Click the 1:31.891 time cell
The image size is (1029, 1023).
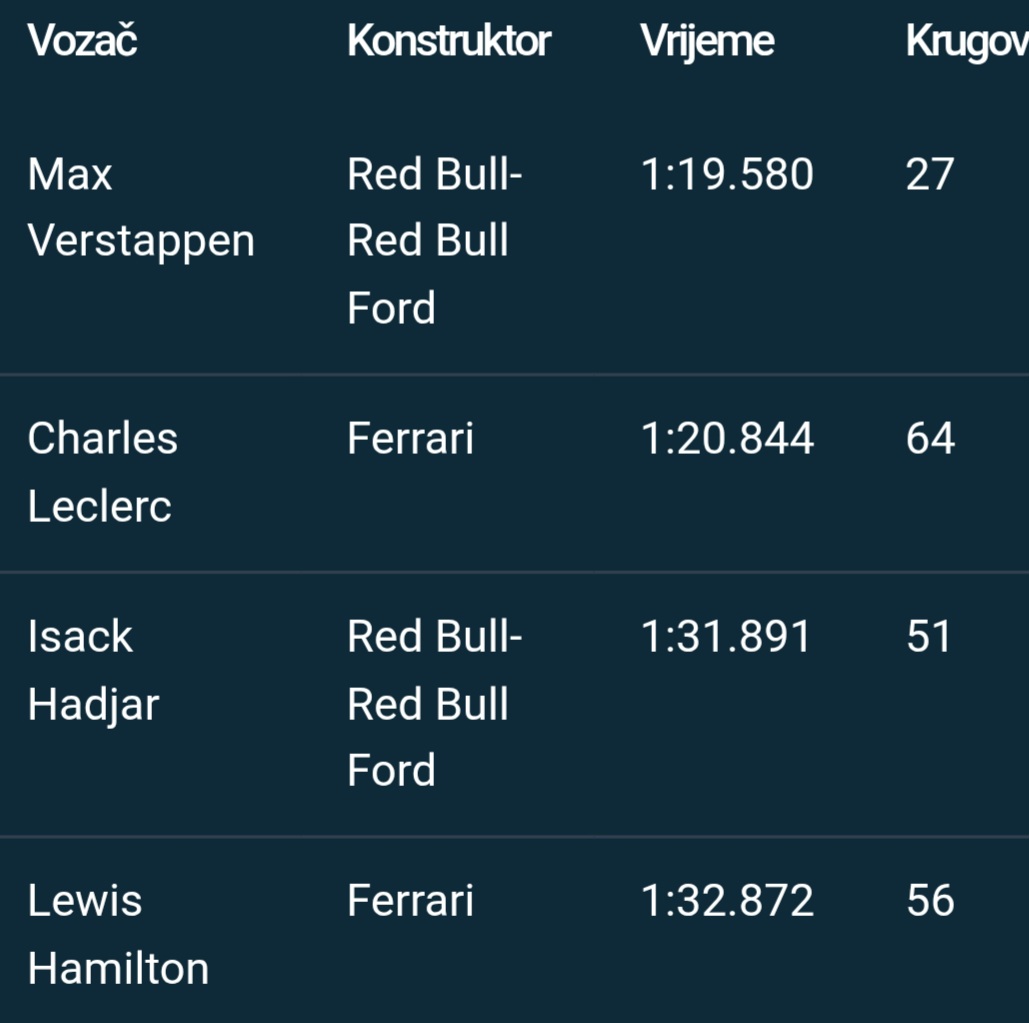pos(725,637)
